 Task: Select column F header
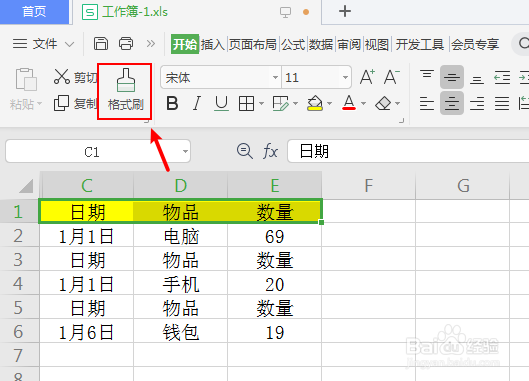369,185
